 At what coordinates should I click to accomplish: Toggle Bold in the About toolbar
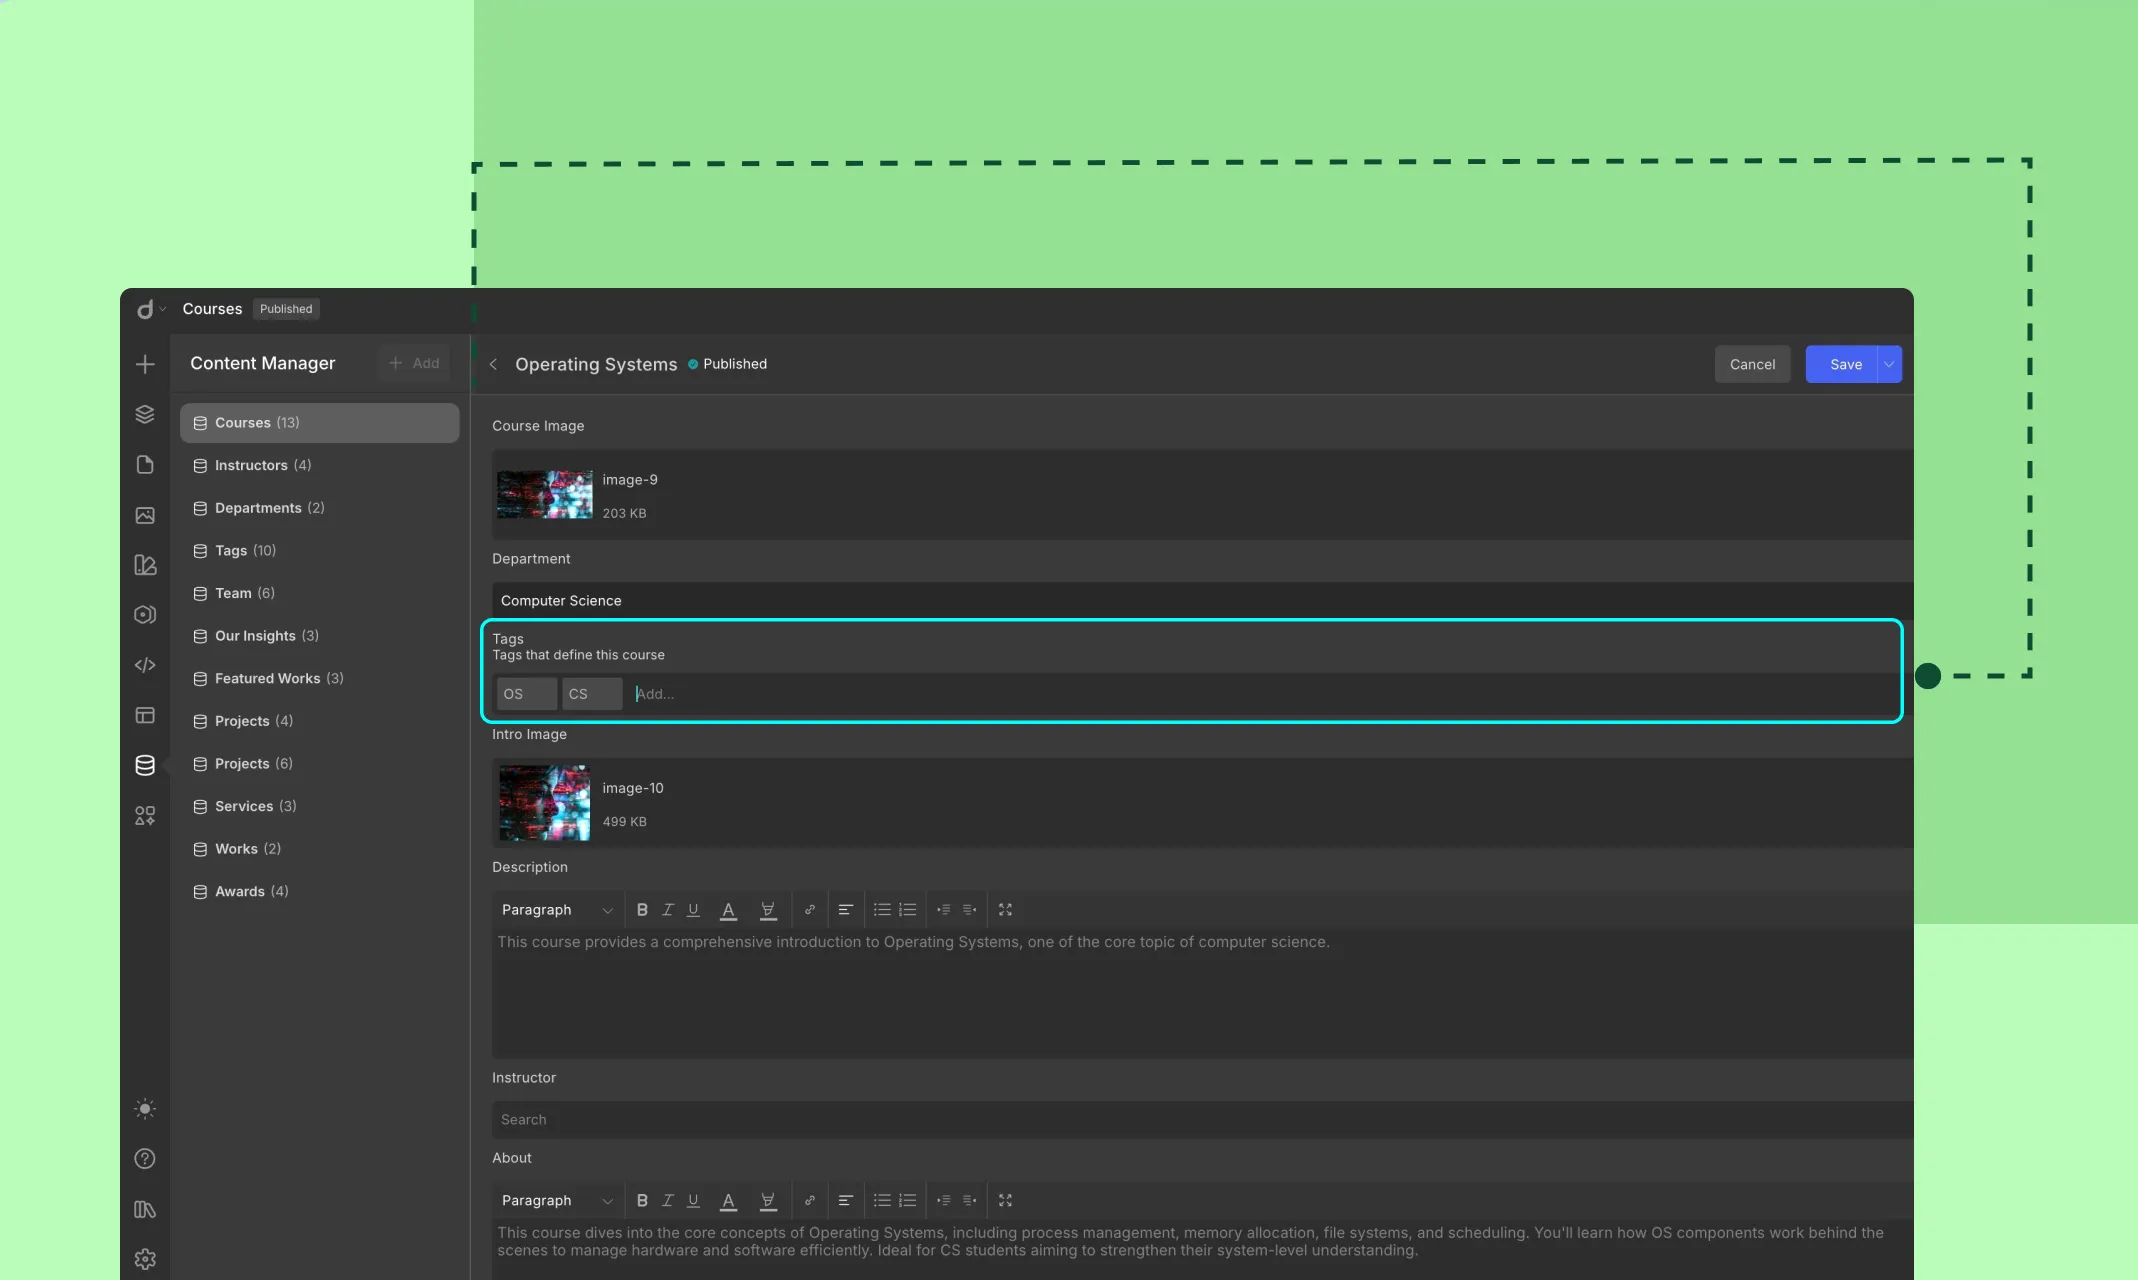tap(642, 1201)
